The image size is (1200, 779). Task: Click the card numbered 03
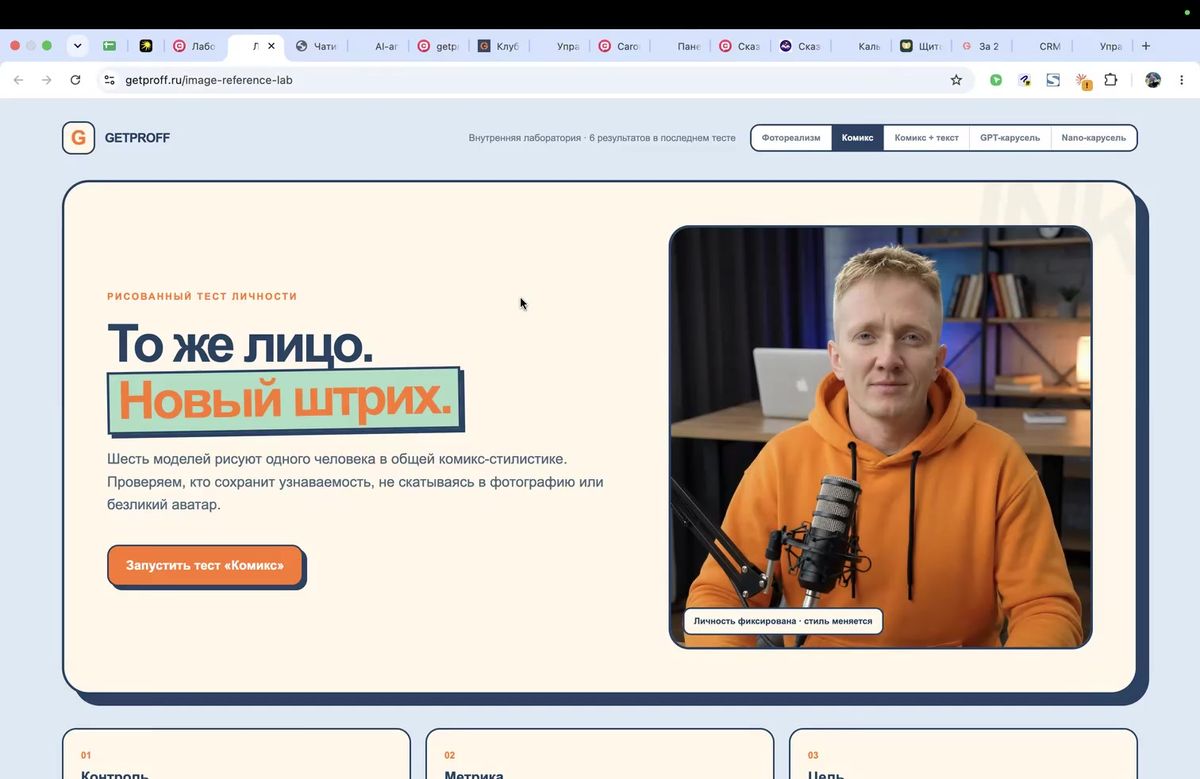tap(963, 754)
